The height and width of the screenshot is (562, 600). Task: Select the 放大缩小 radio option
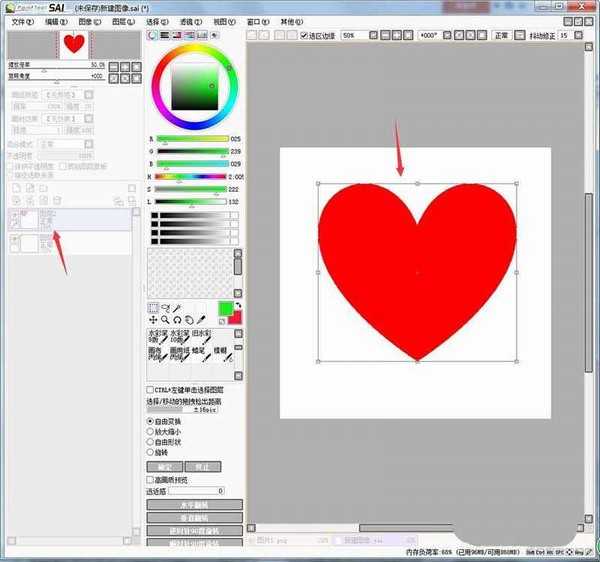point(151,431)
